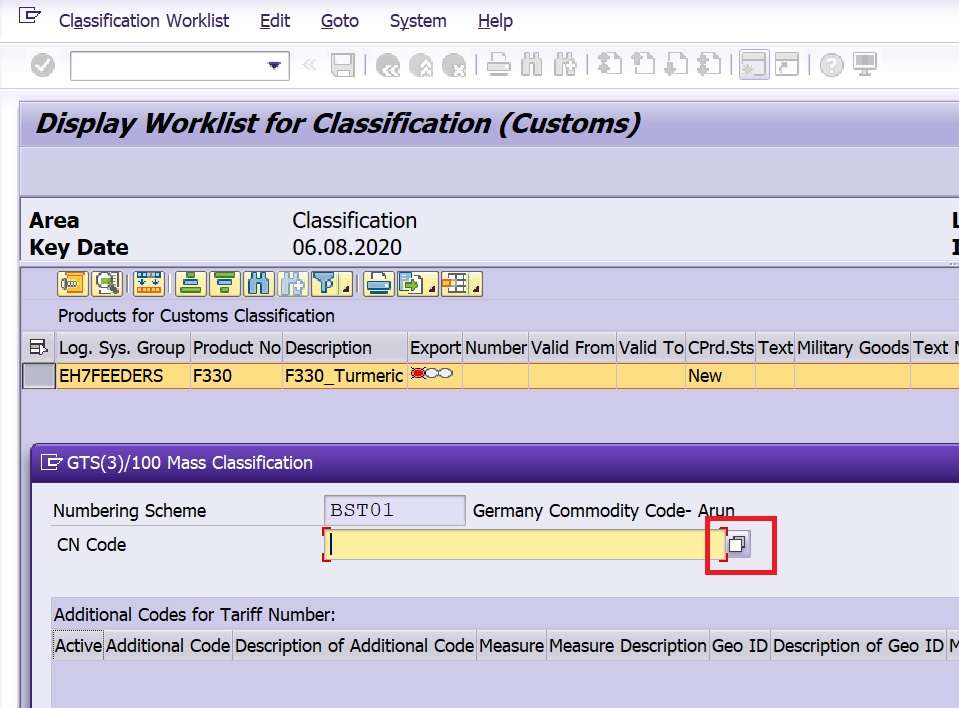Viewport: 959px width, 708px height.
Task: Open the Classification Worklist menu
Action: point(144,21)
